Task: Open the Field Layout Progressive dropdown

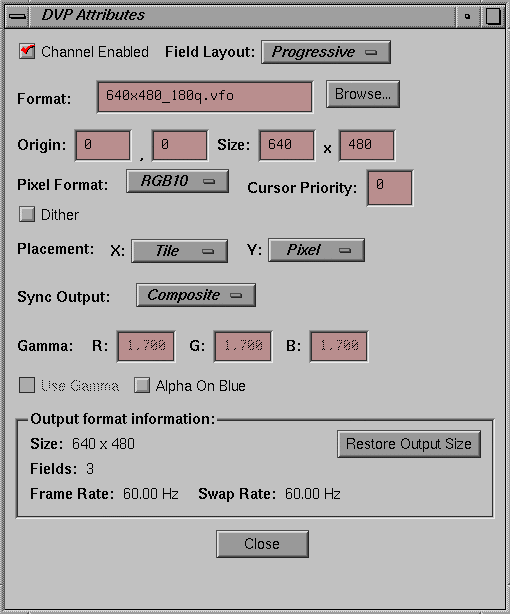Action: coord(326,52)
